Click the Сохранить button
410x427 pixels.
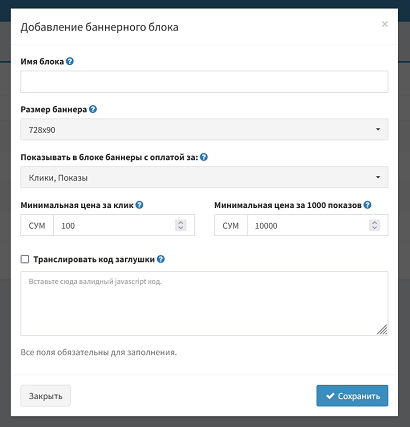352,396
